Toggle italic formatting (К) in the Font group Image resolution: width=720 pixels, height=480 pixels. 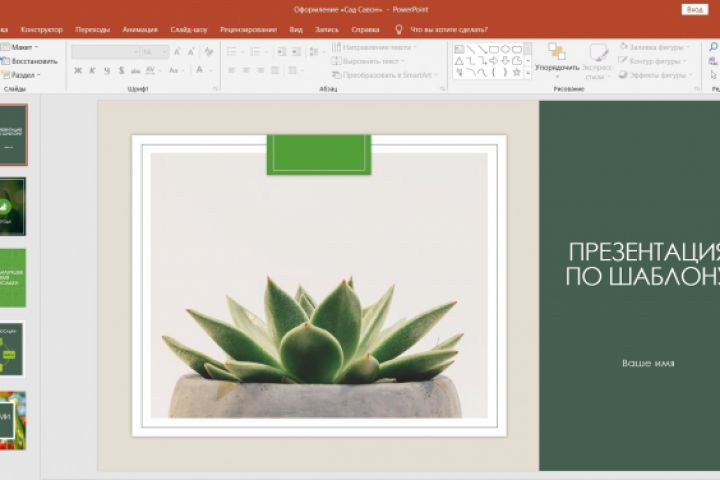(92, 71)
